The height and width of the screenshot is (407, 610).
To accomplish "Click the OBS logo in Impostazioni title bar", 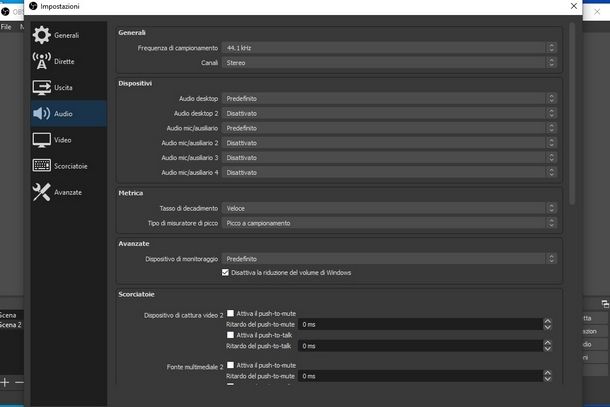I will pos(33,6).
